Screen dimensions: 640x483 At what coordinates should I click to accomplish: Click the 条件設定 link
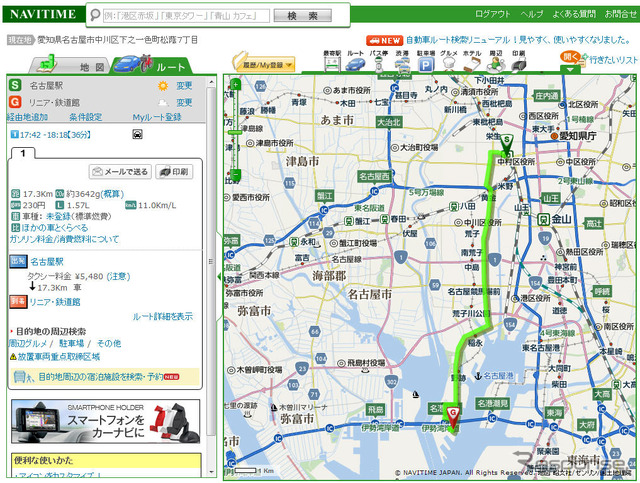(x=85, y=117)
